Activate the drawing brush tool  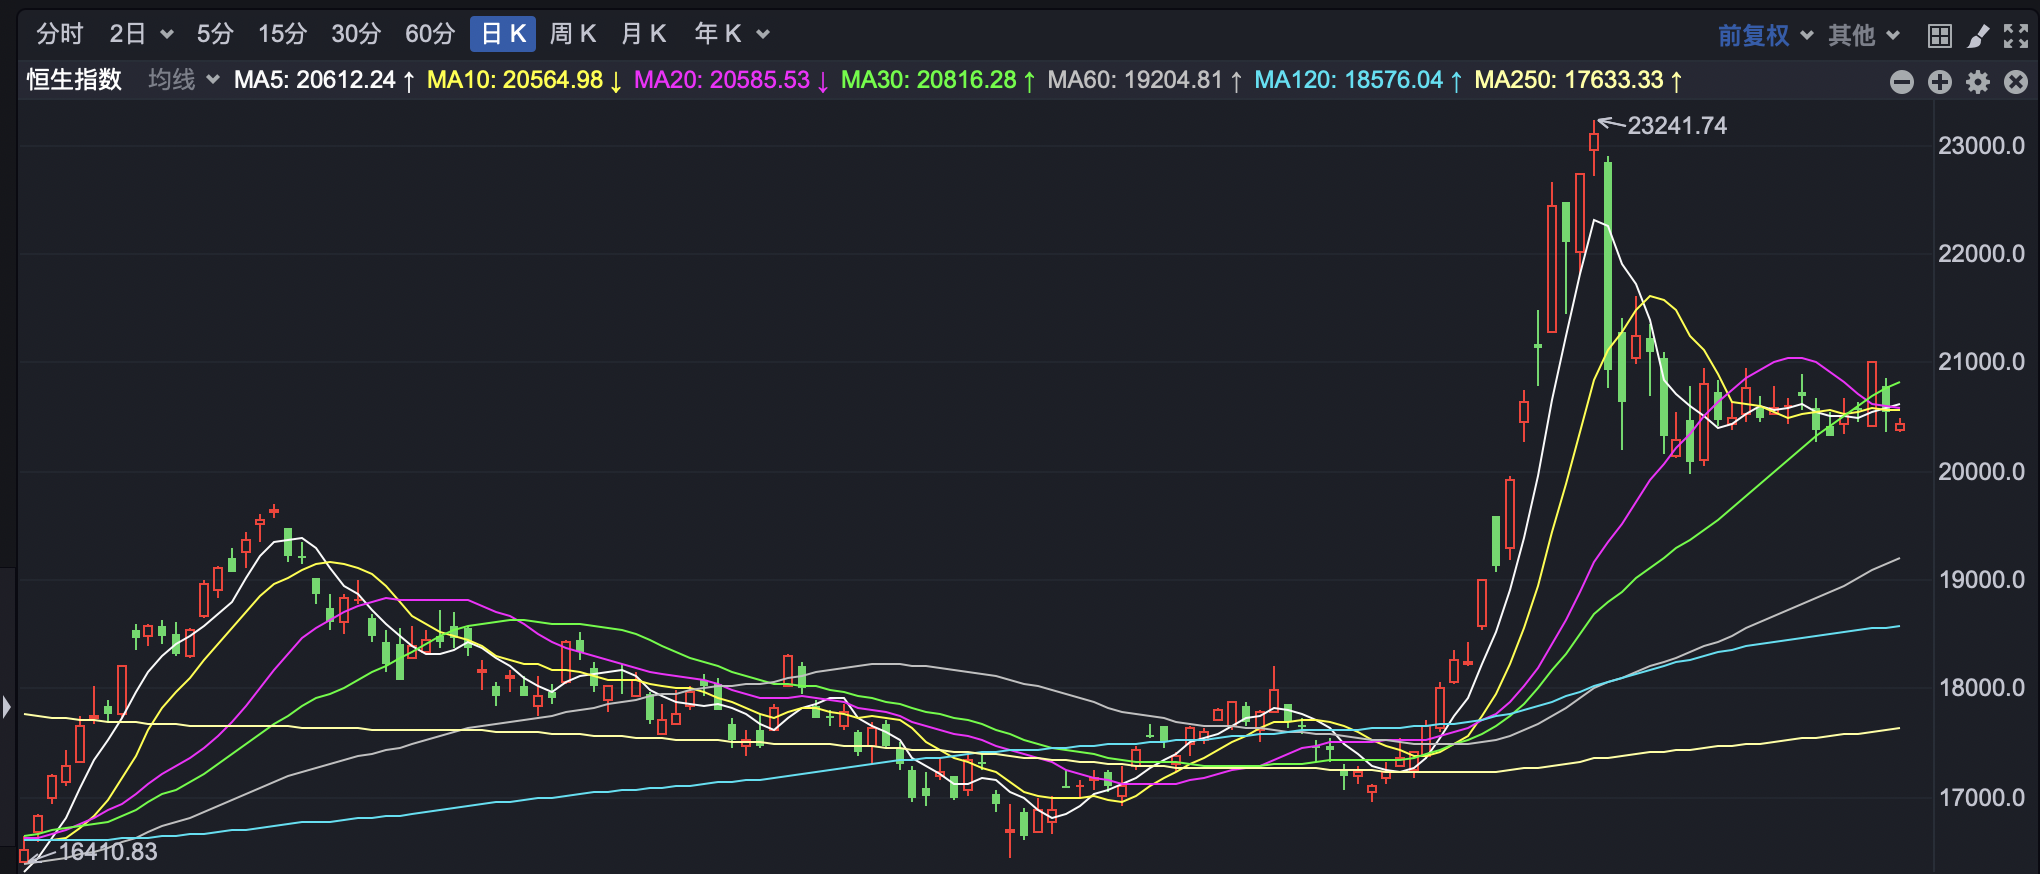tap(1978, 36)
